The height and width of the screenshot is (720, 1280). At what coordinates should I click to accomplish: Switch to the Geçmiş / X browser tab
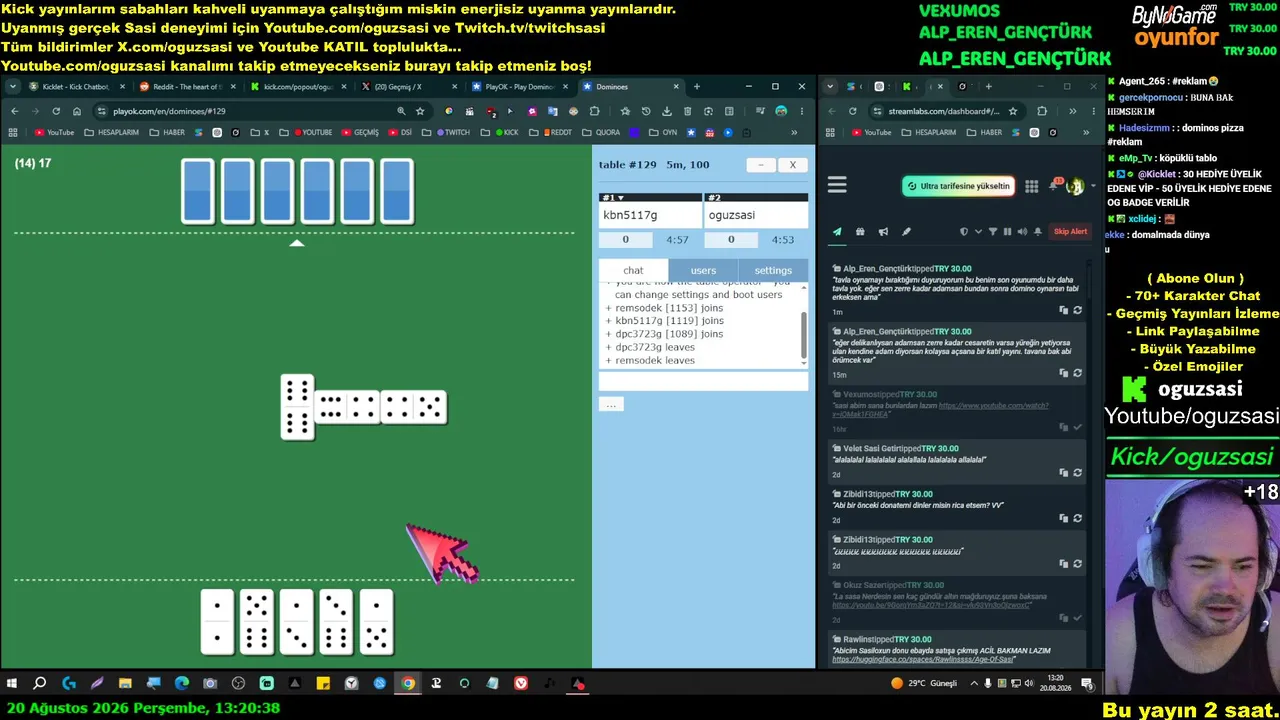tap(409, 87)
